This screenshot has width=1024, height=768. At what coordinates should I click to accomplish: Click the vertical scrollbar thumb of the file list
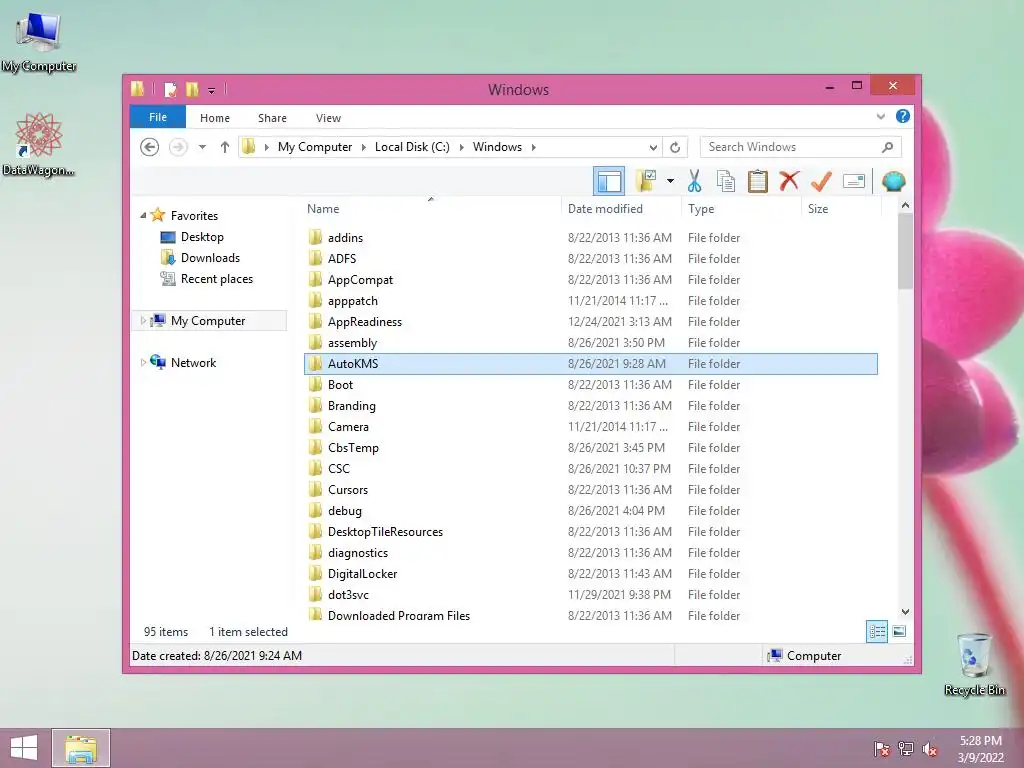tap(905, 251)
